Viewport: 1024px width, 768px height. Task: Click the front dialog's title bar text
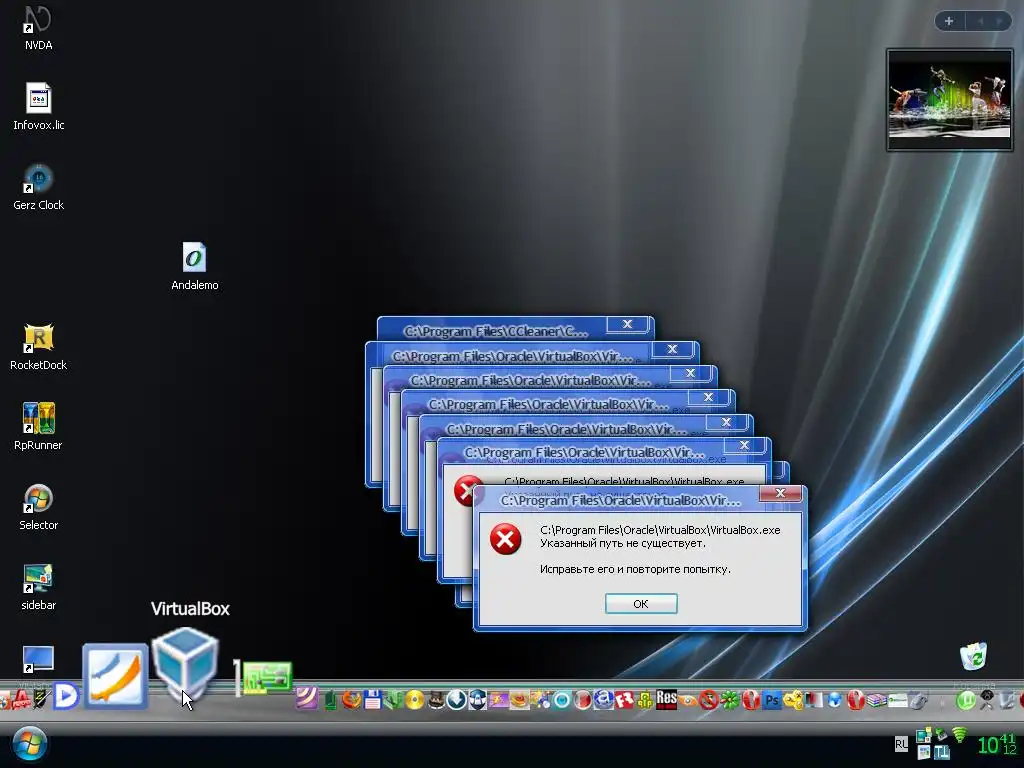[x=620, y=500]
